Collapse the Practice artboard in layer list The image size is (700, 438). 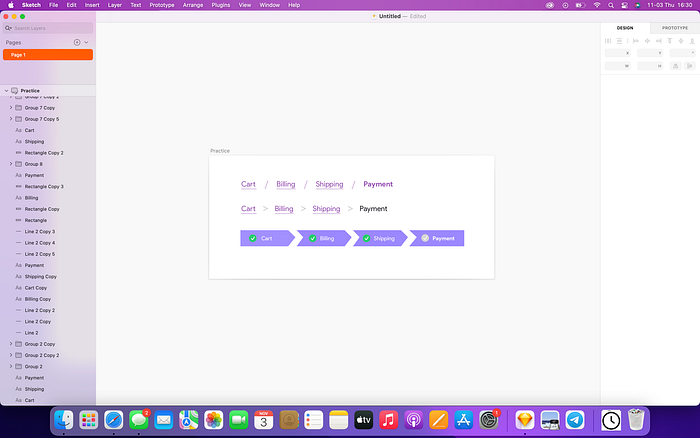6,91
